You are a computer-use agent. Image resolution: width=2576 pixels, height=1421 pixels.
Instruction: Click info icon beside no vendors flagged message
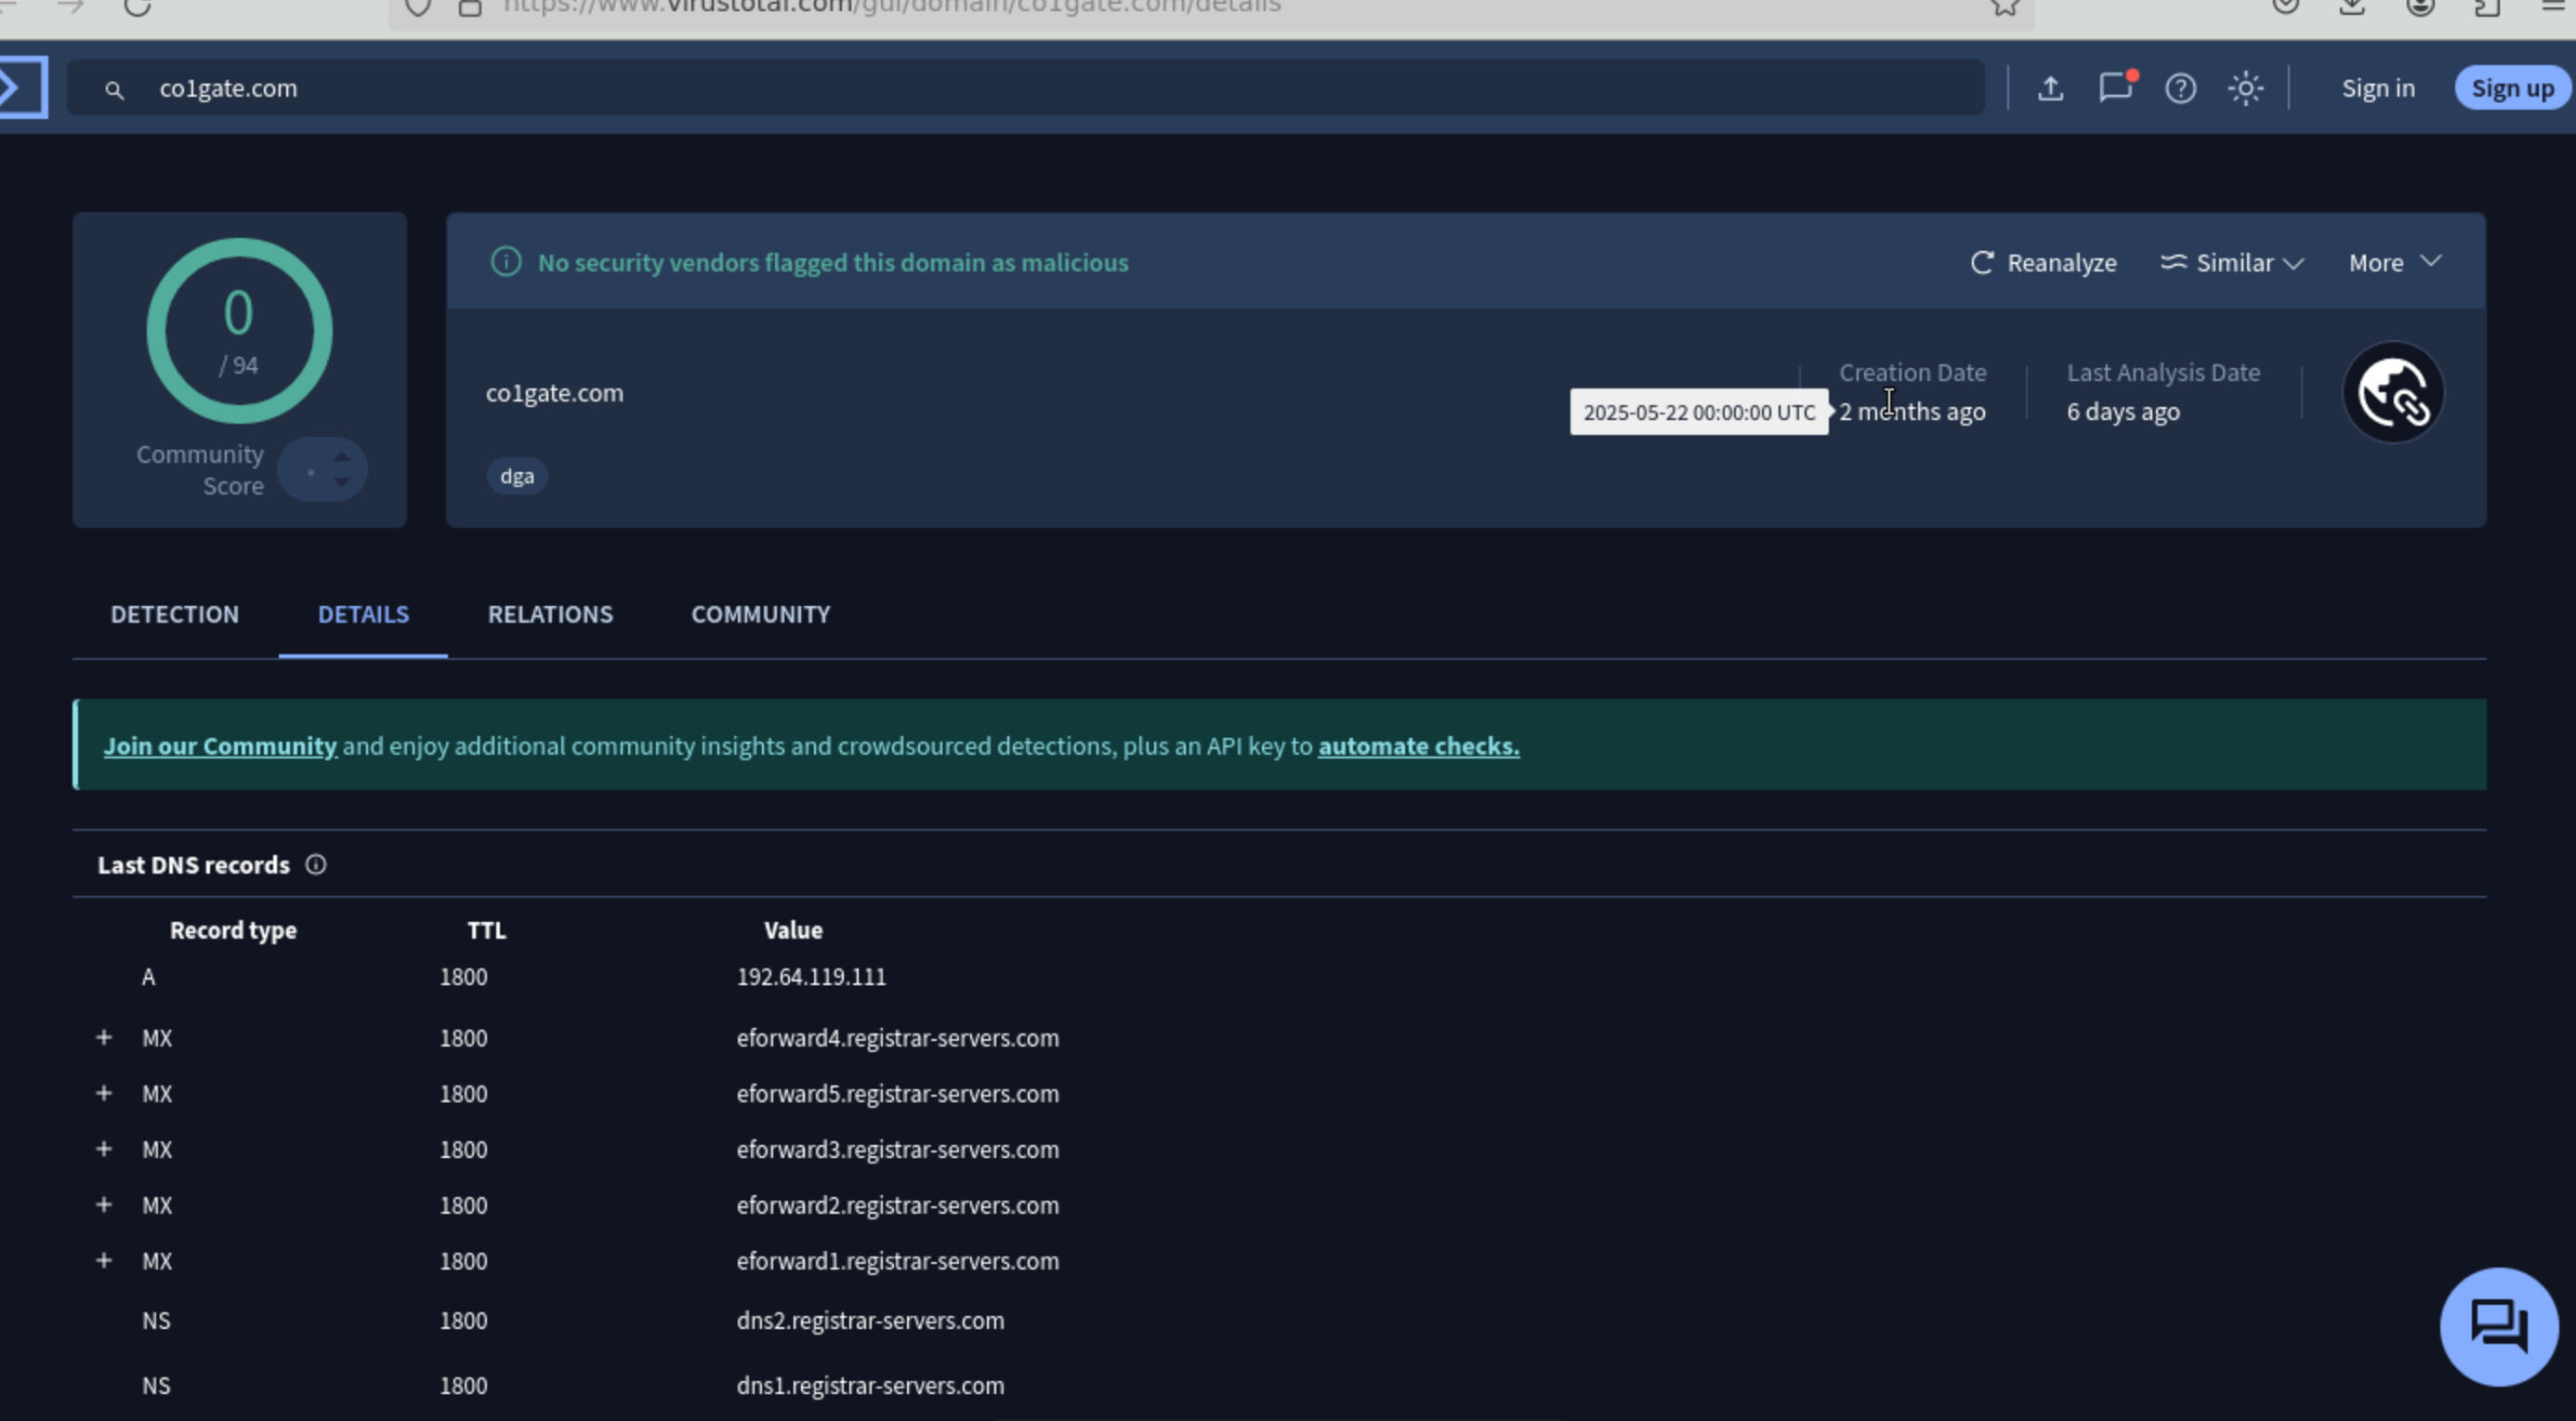click(506, 262)
